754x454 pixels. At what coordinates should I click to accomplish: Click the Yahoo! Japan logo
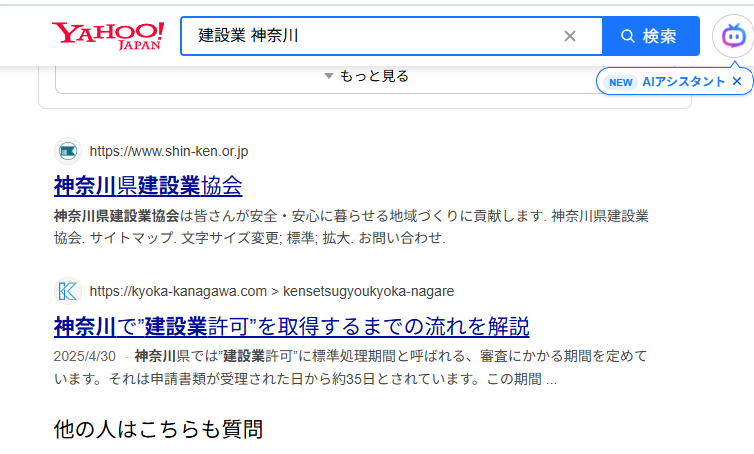(108, 36)
